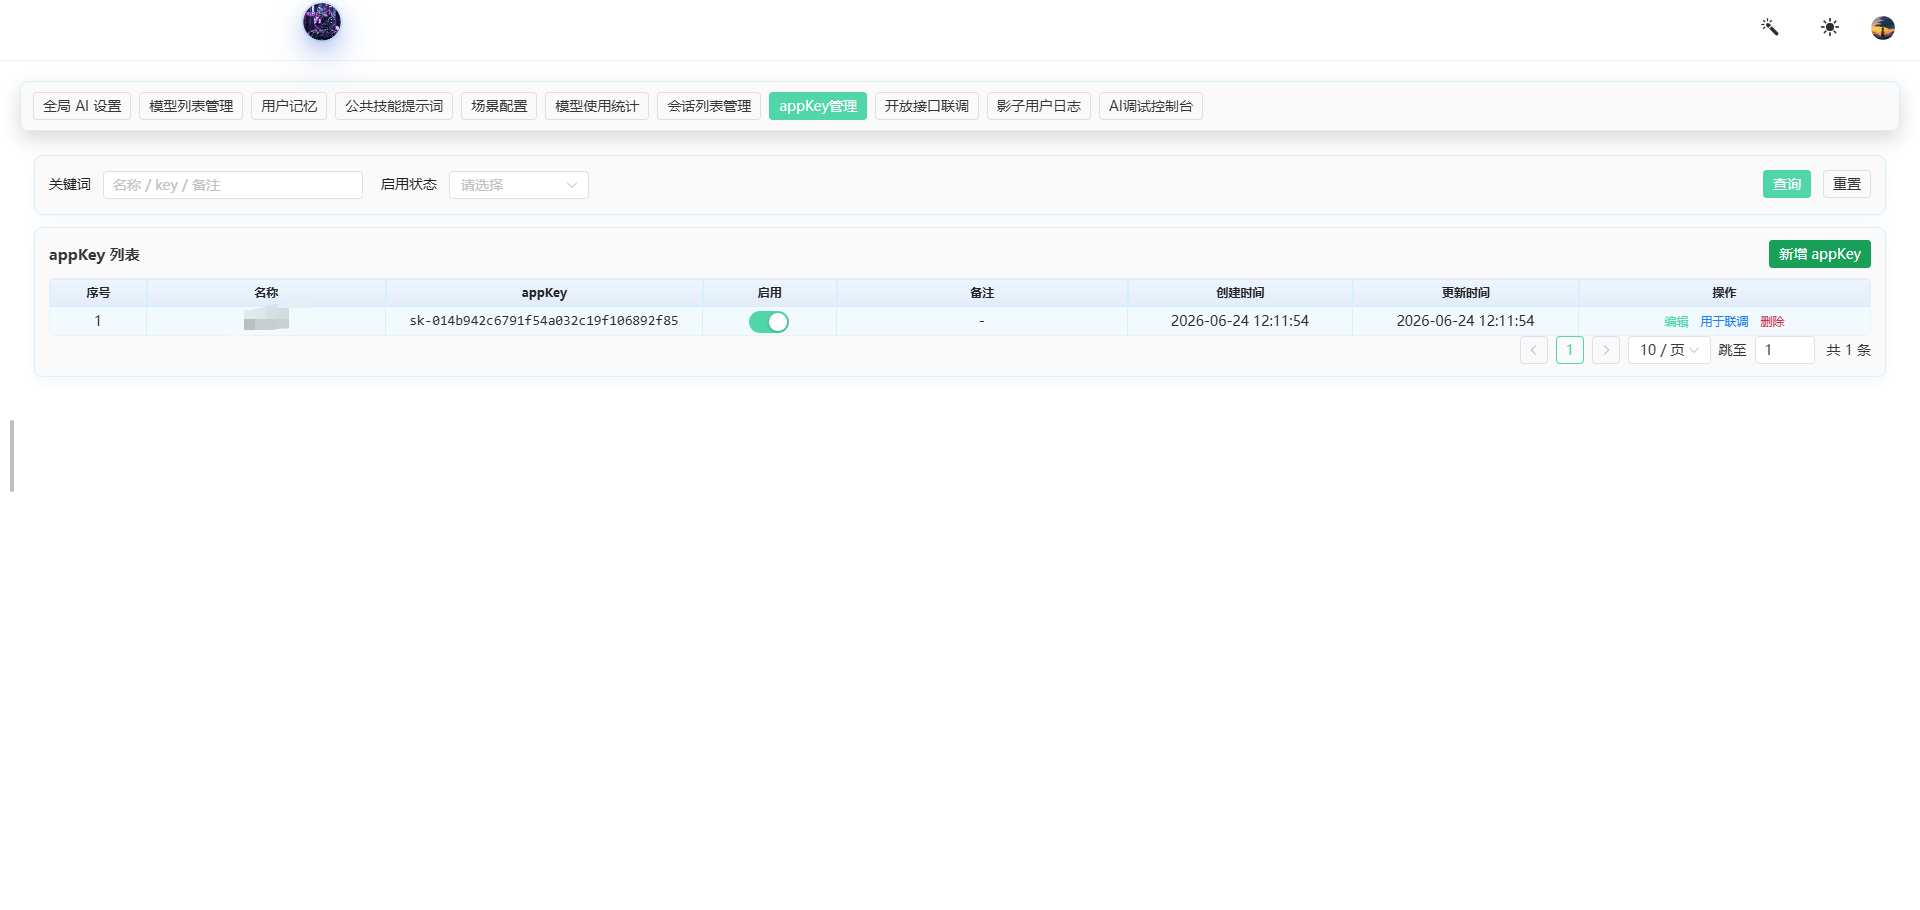Select the 场景配置 tab
1920x910 pixels.
[499, 106]
